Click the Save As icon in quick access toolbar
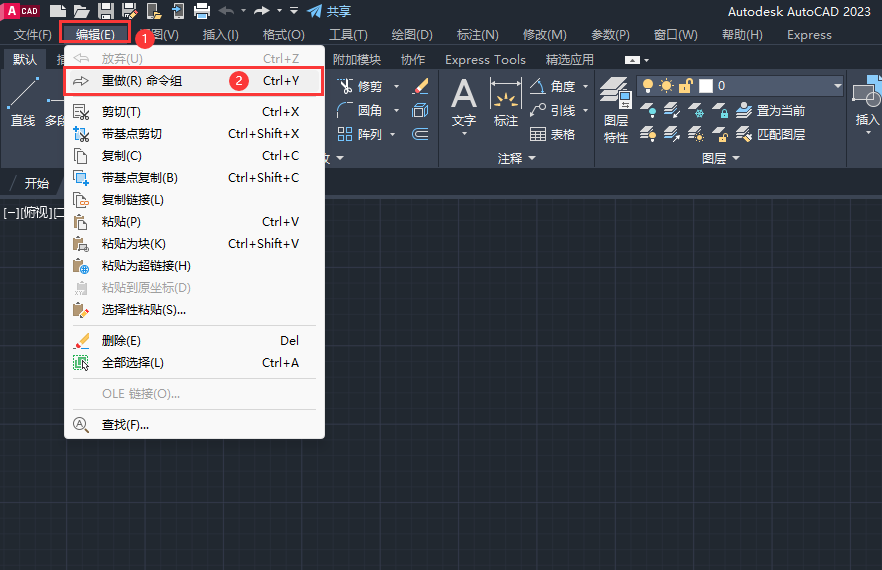Viewport: 882px width, 570px height. point(130,11)
